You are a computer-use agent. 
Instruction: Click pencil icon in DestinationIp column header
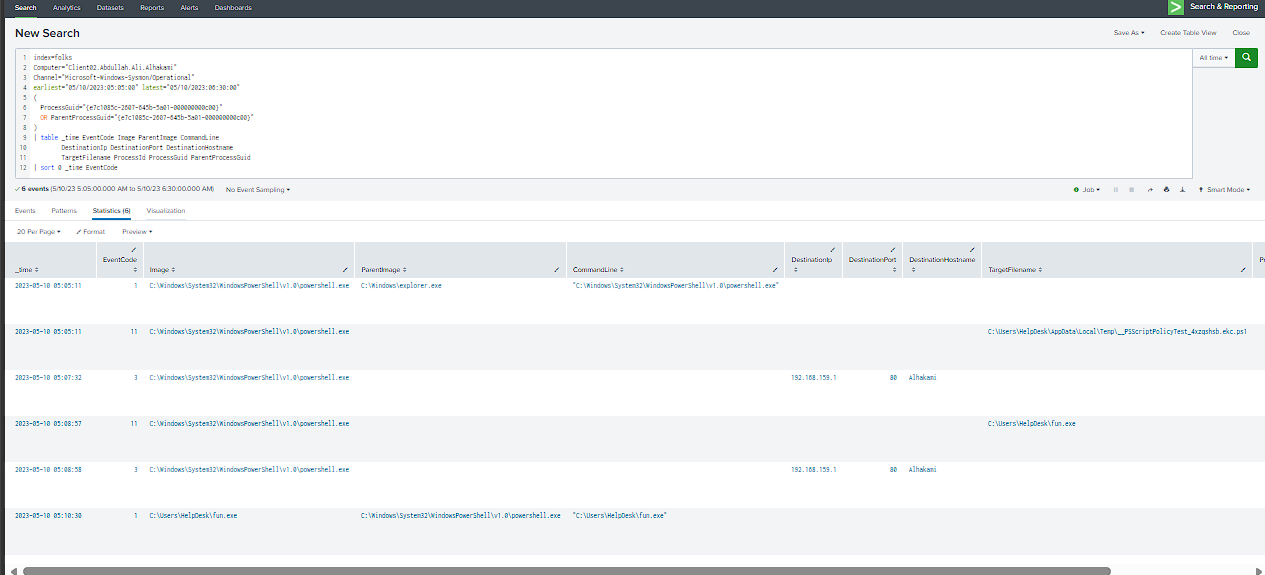(832, 249)
